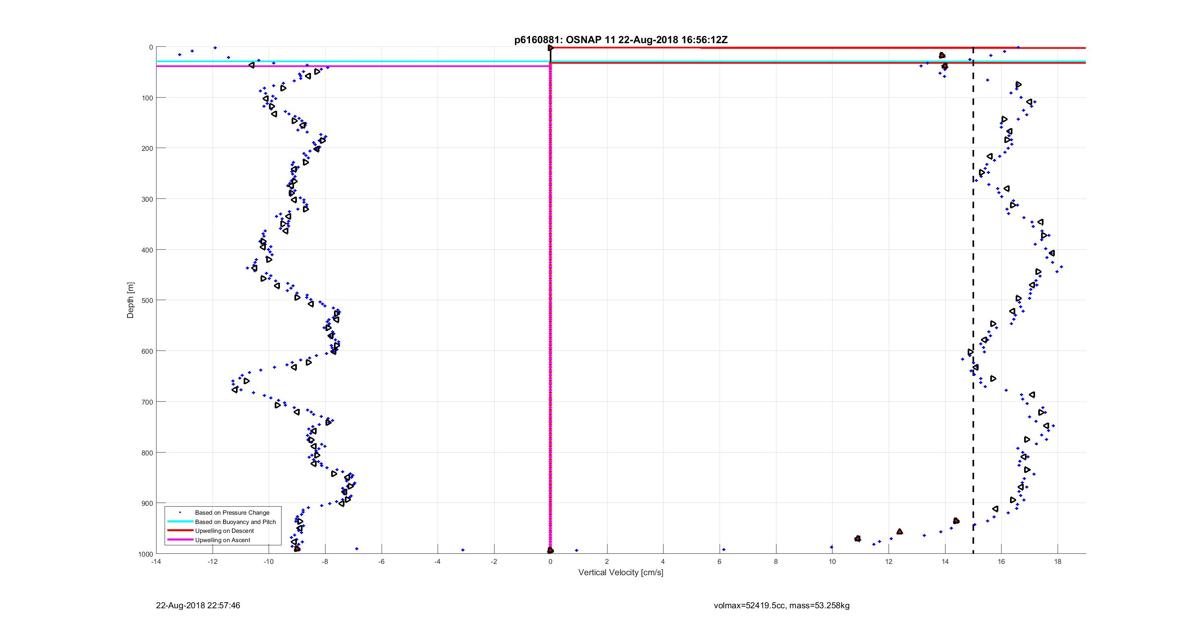This screenshot has width=1200, height=622.
Task: Select legend entry 'Based on Pressure Change'
Action: 231,512
